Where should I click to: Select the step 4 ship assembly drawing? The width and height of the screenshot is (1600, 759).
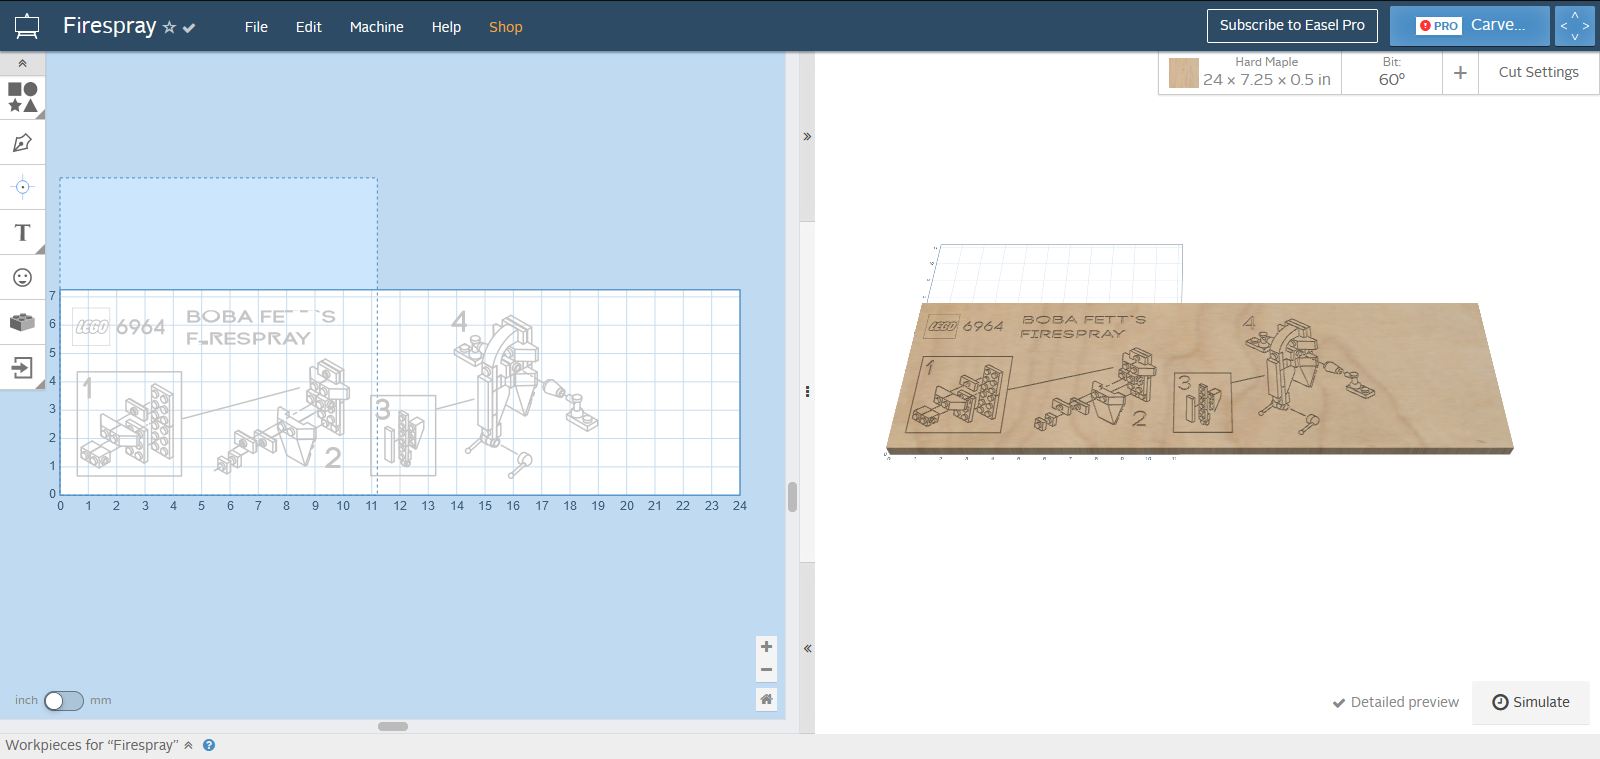pos(526,396)
